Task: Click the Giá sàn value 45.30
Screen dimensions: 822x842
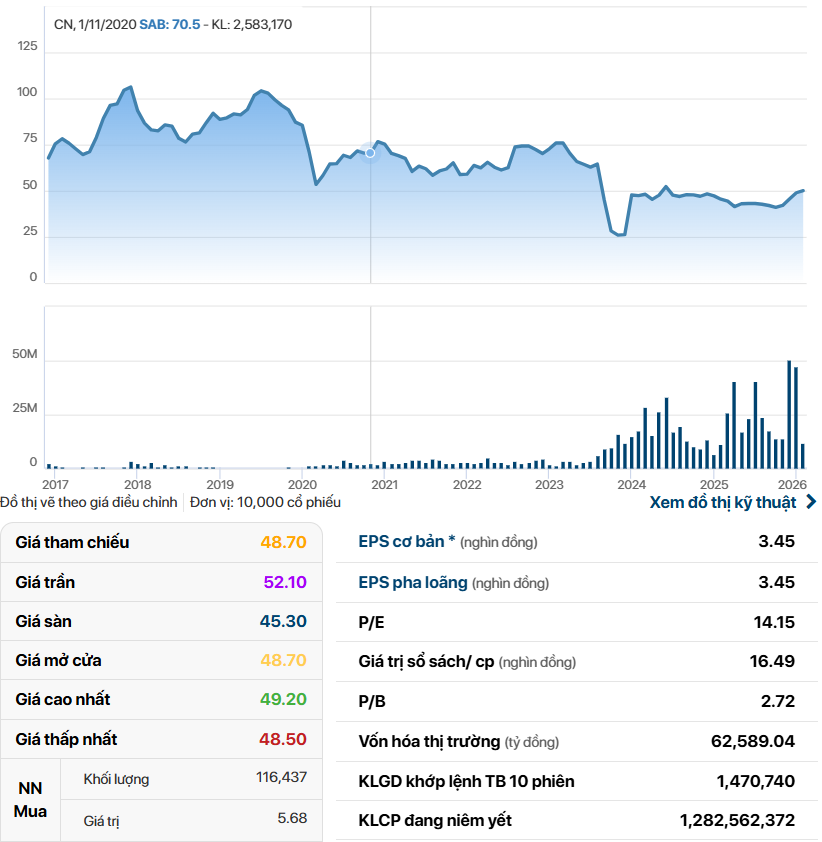Action: point(283,621)
